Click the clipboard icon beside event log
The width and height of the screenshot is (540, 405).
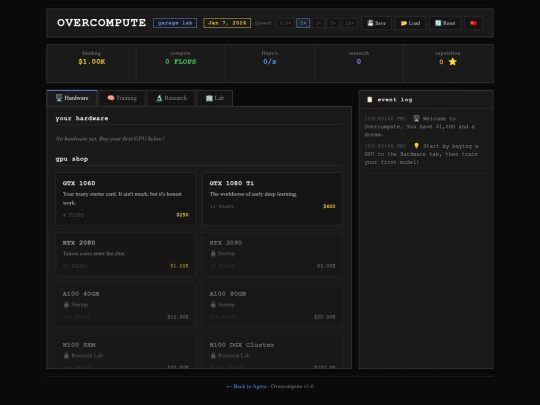370,100
